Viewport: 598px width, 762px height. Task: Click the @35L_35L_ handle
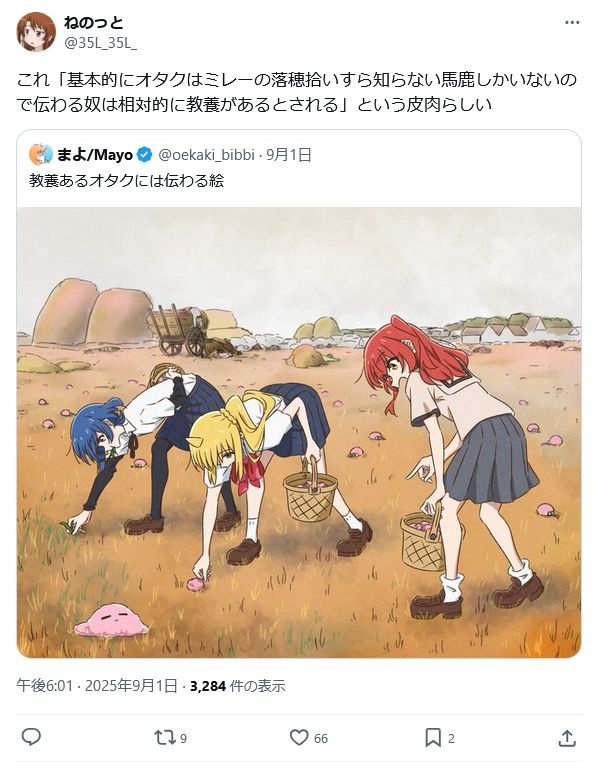coord(101,43)
